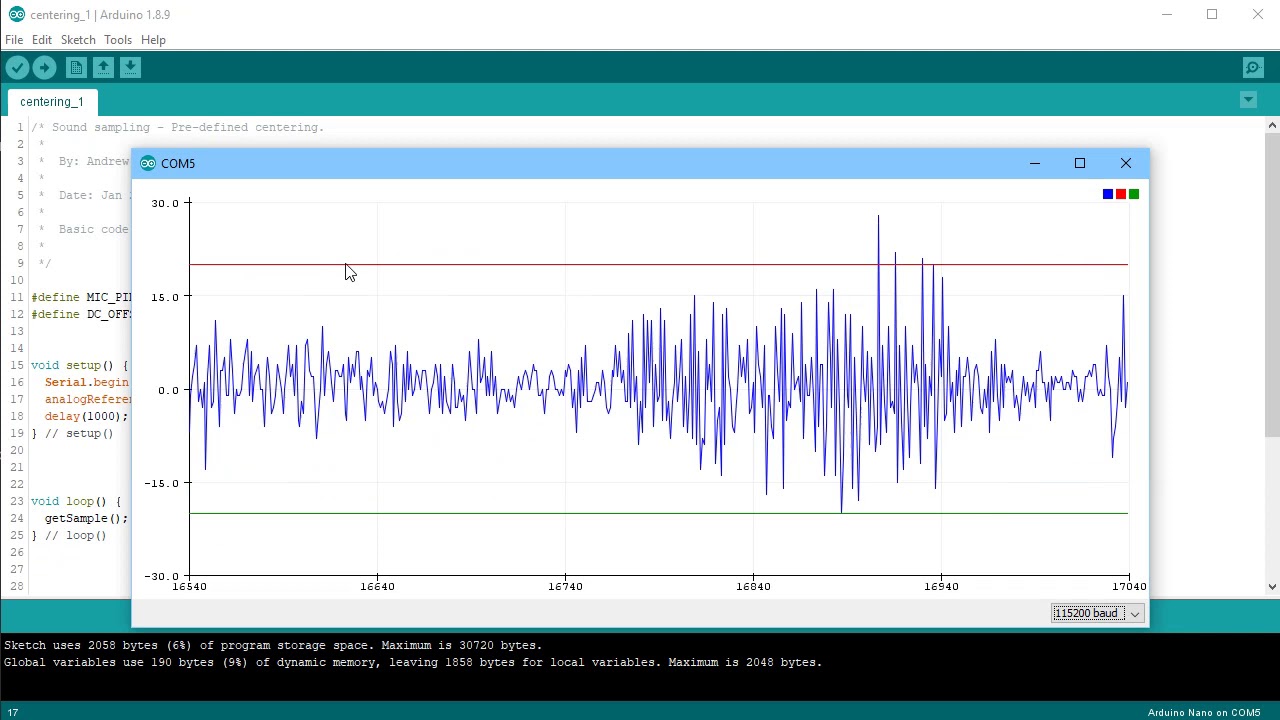Minimize the Arduino IDE main window
Image resolution: width=1280 pixels, height=720 pixels.
point(1166,14)
